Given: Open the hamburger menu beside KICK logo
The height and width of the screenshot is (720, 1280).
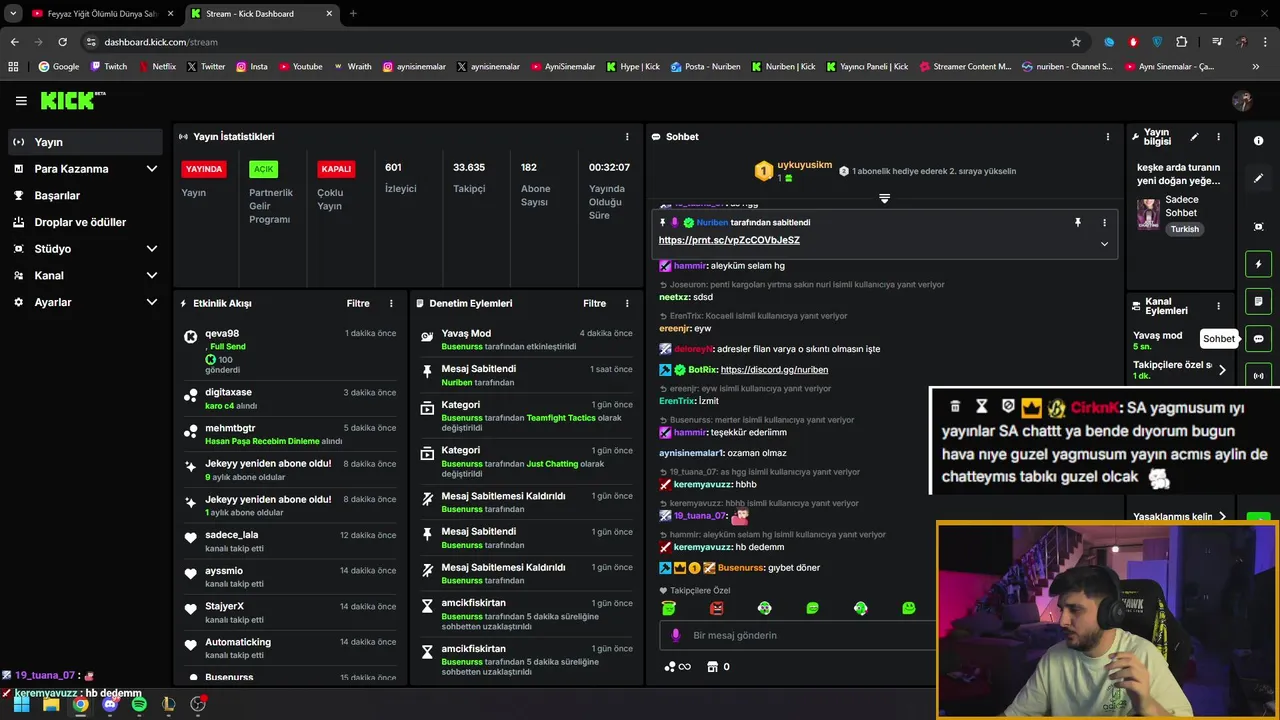Looking at the screenshot, I should pyautogui.click(x=21, y=101).
